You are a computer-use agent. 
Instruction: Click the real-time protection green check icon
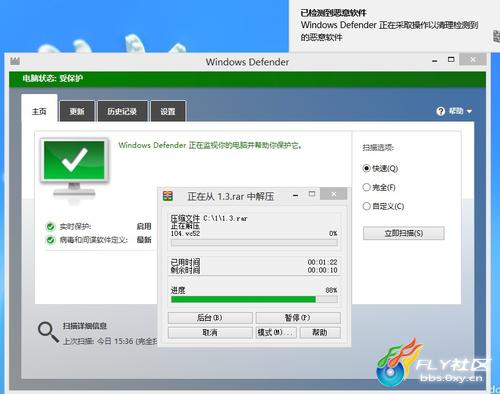click(x=50, y=227)
